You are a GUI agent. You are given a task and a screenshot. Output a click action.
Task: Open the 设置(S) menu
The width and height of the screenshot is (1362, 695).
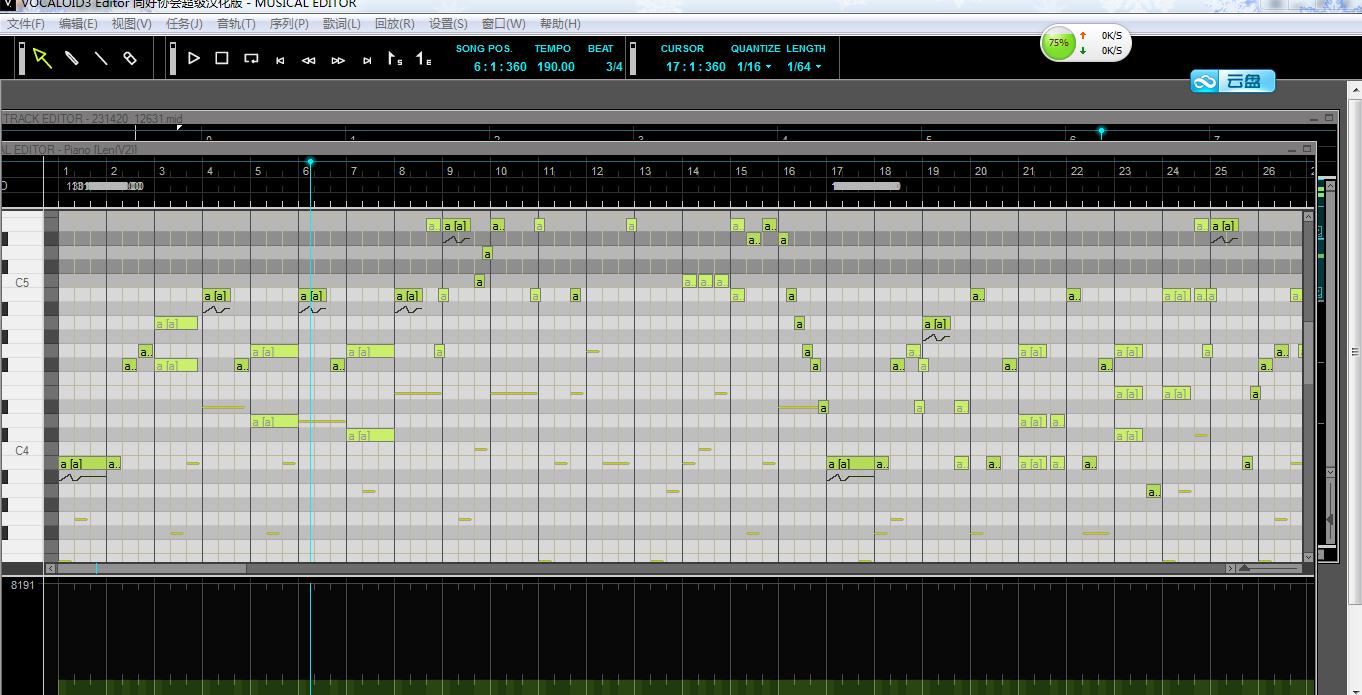point(447,23)
